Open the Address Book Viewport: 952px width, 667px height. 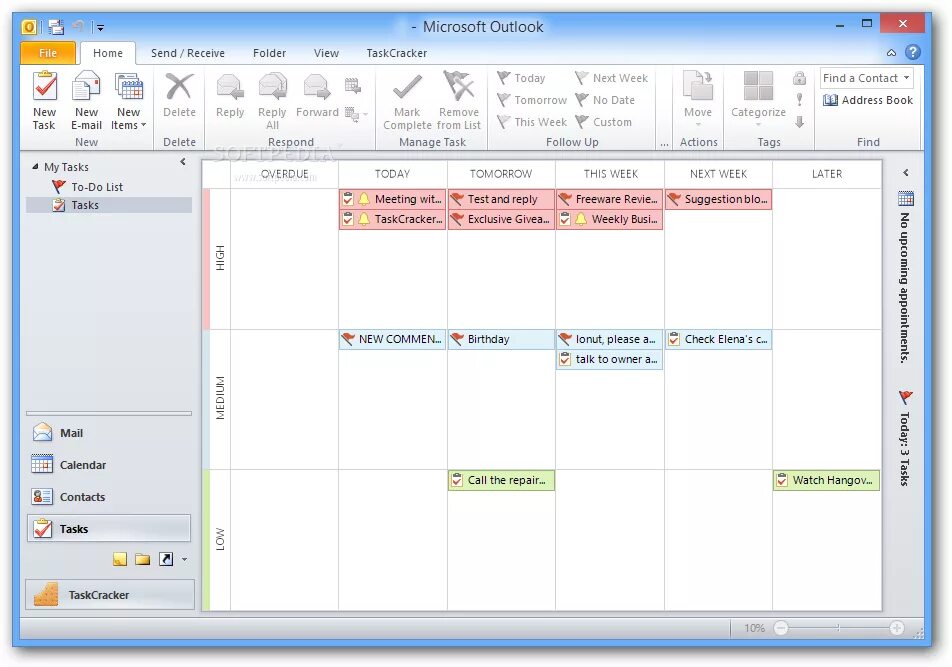pyautogui.click(x=868, y=100)
